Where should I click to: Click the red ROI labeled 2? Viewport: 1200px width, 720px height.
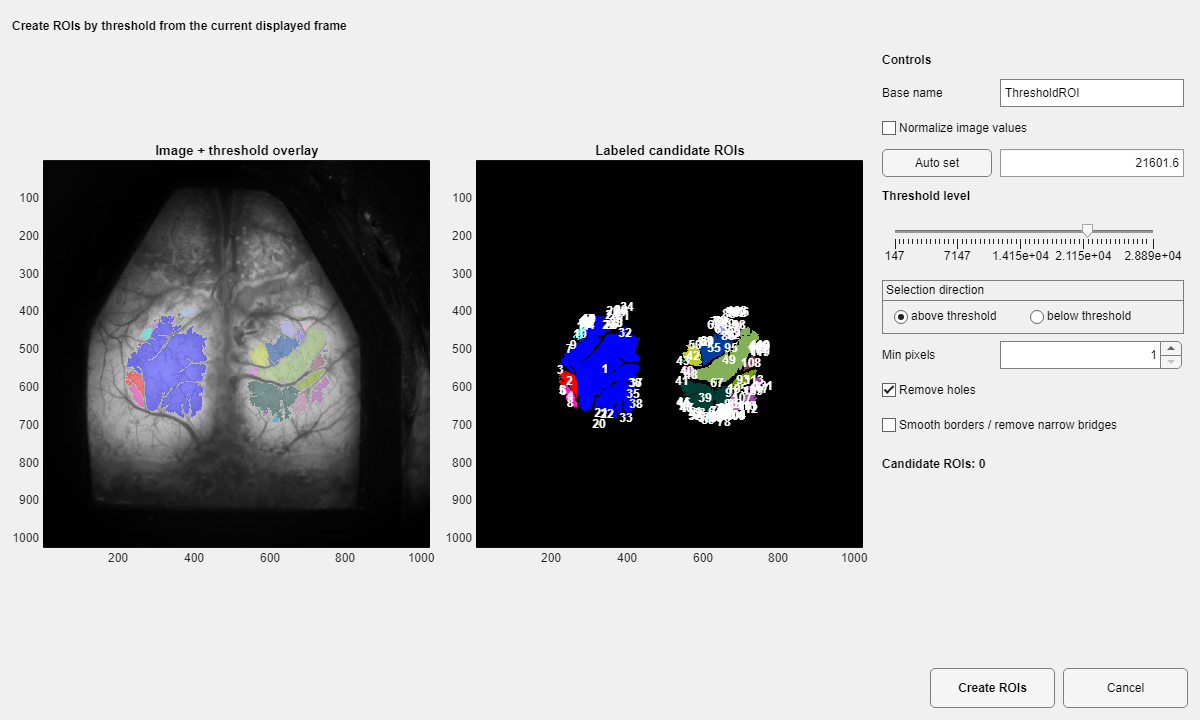coord(567,383)
